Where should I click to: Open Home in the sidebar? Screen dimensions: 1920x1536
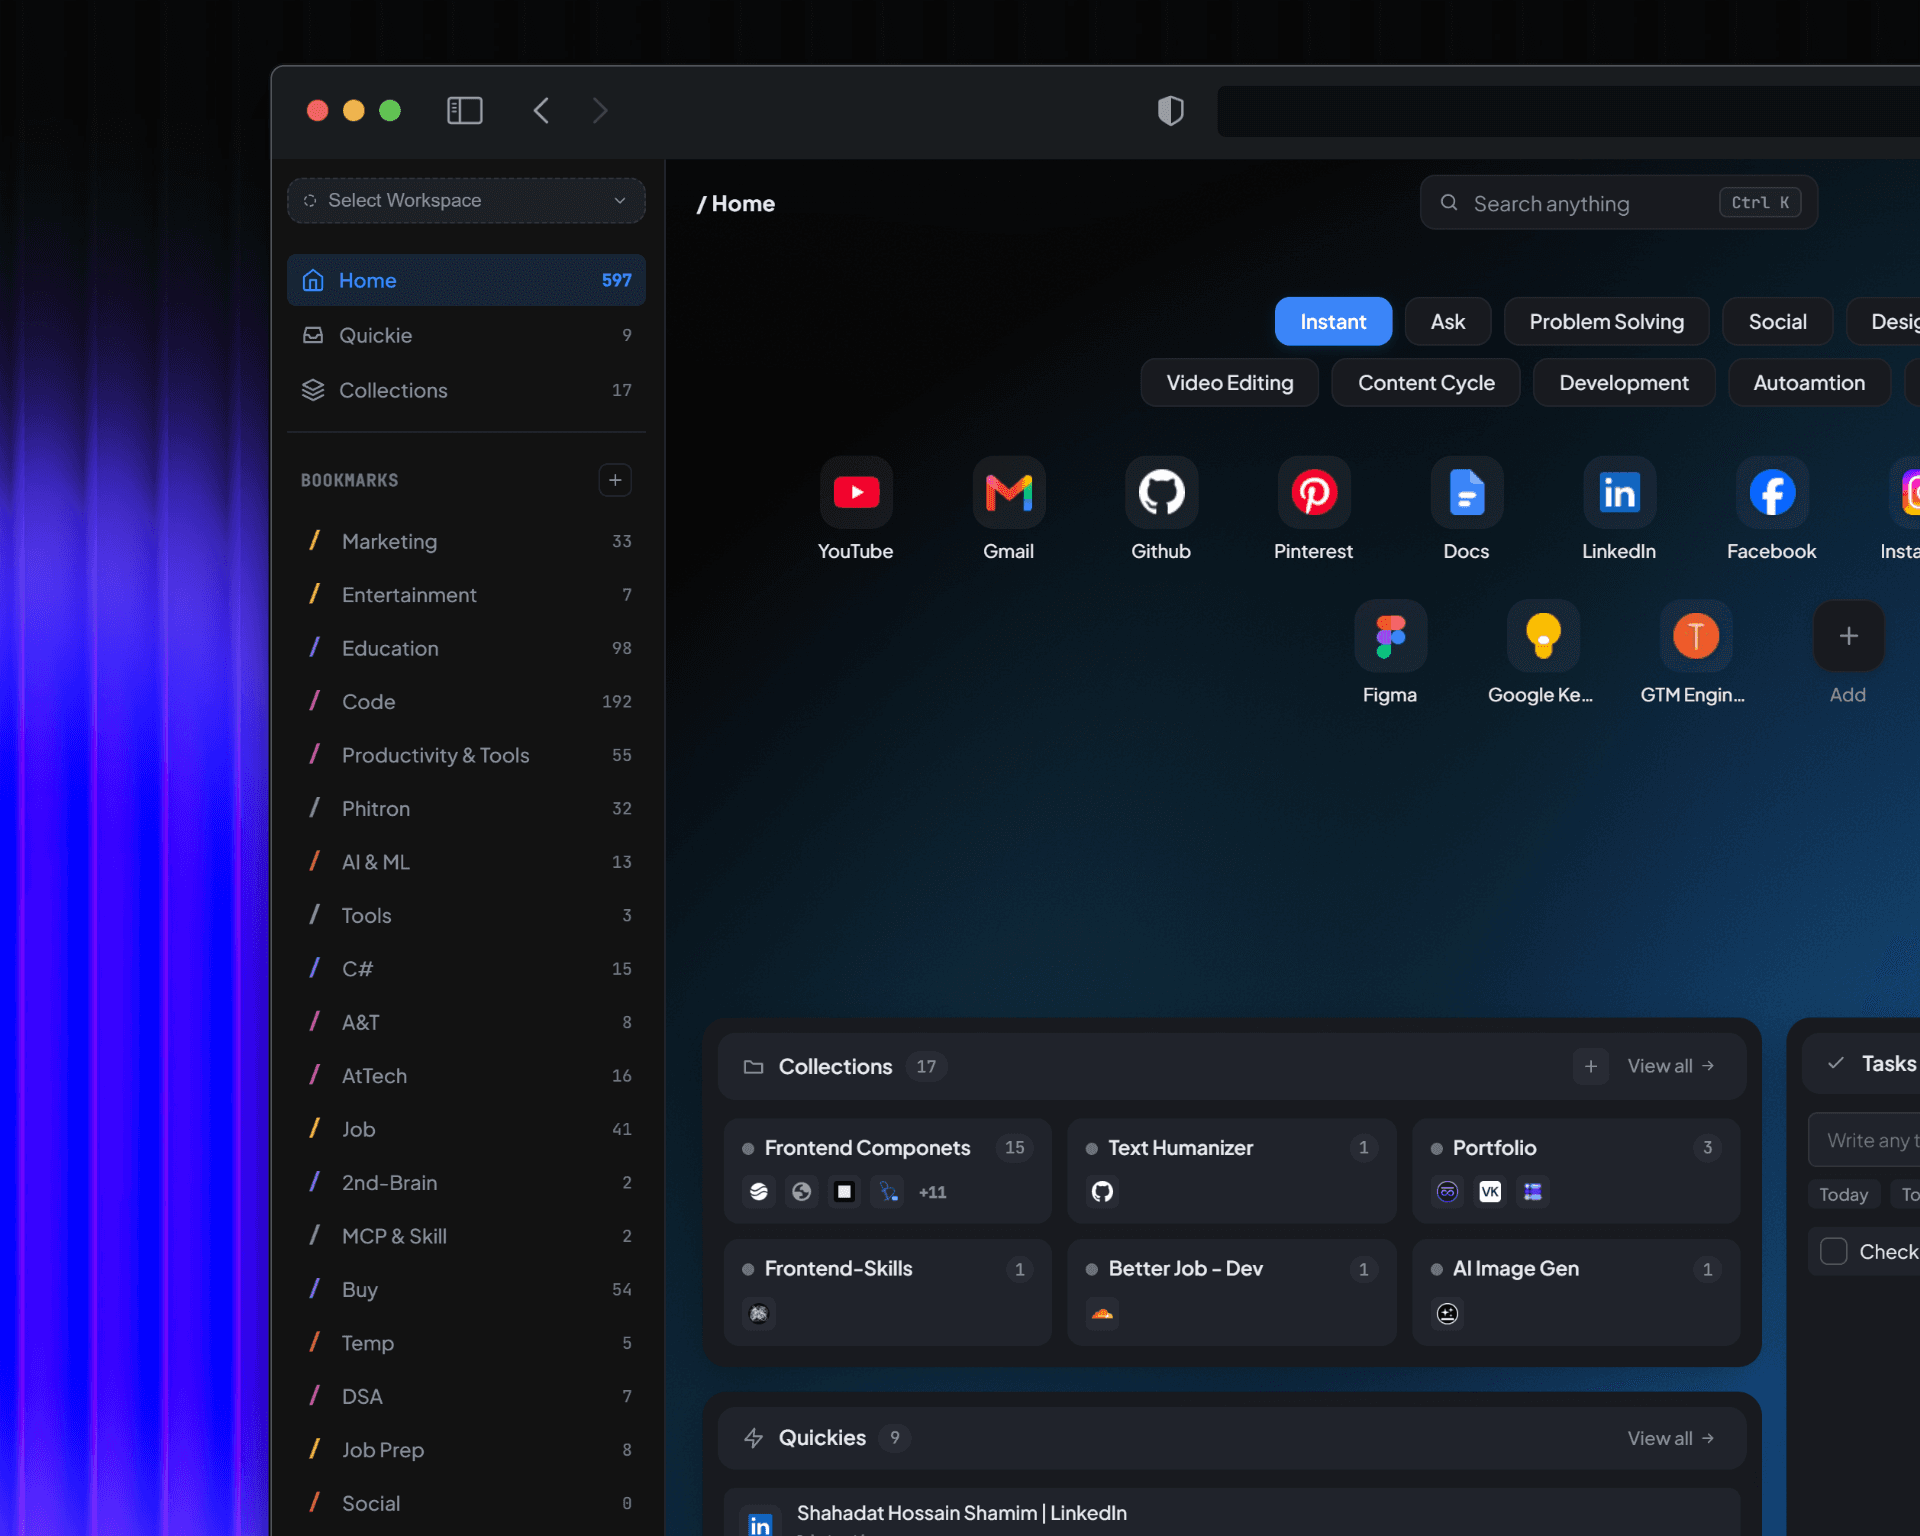click(x=466, y=280)
